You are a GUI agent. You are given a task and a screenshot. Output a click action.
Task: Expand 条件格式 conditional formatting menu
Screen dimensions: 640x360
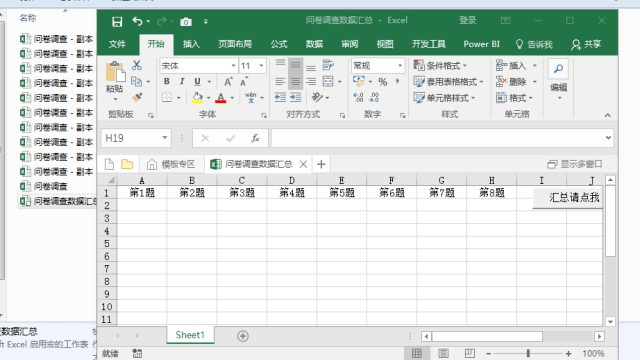coord(440,65)
